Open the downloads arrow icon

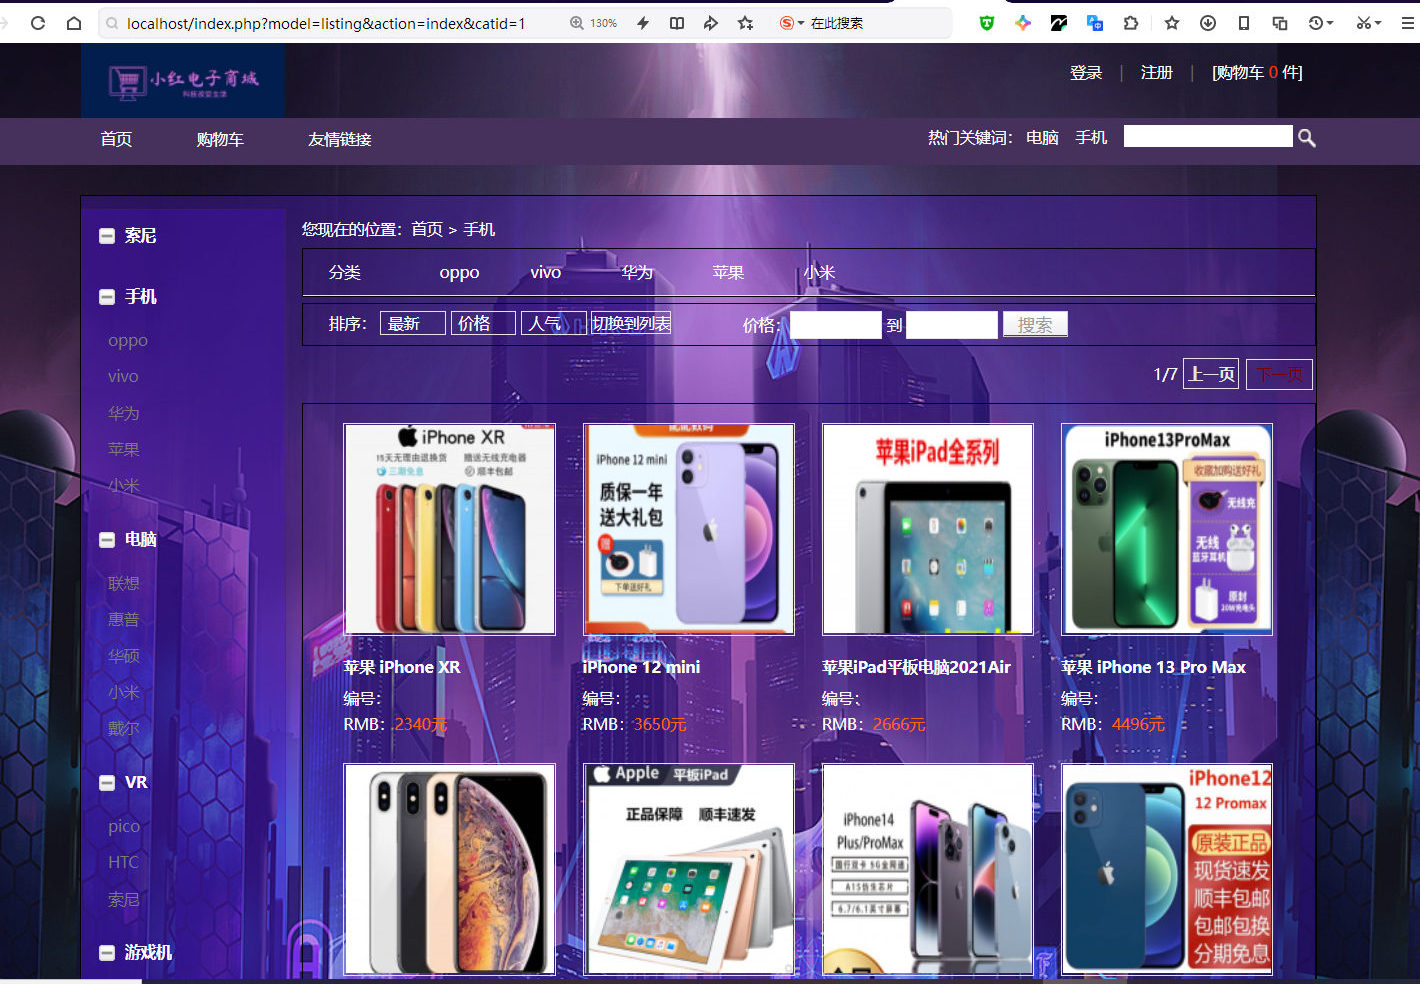click(1208, 23)
